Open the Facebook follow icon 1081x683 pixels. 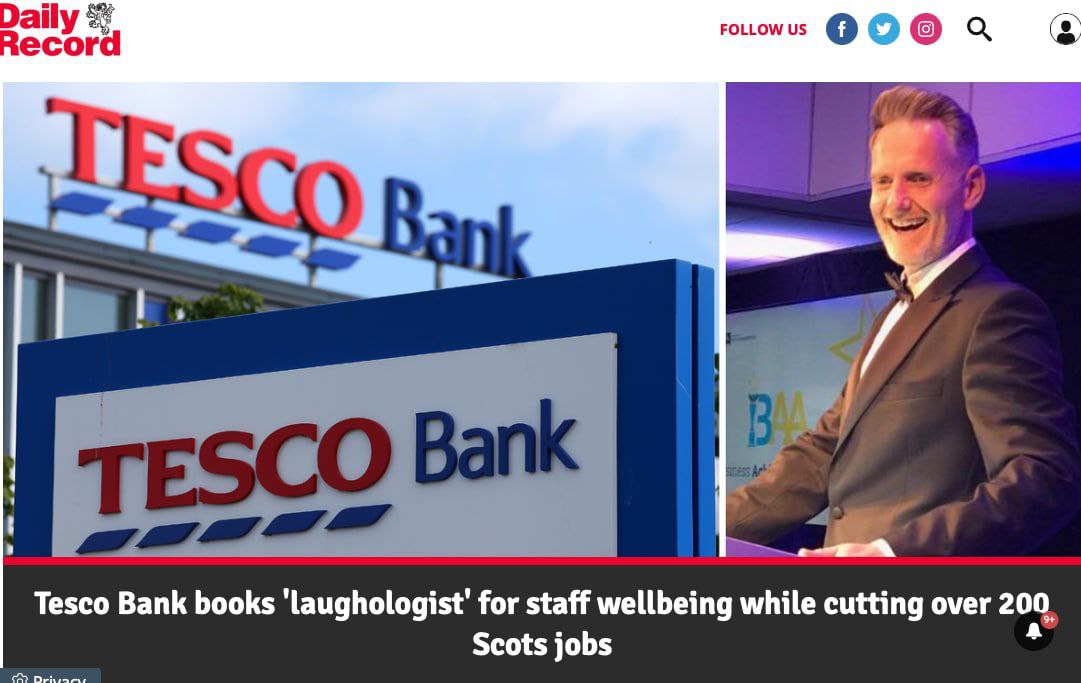coord(842,29)
